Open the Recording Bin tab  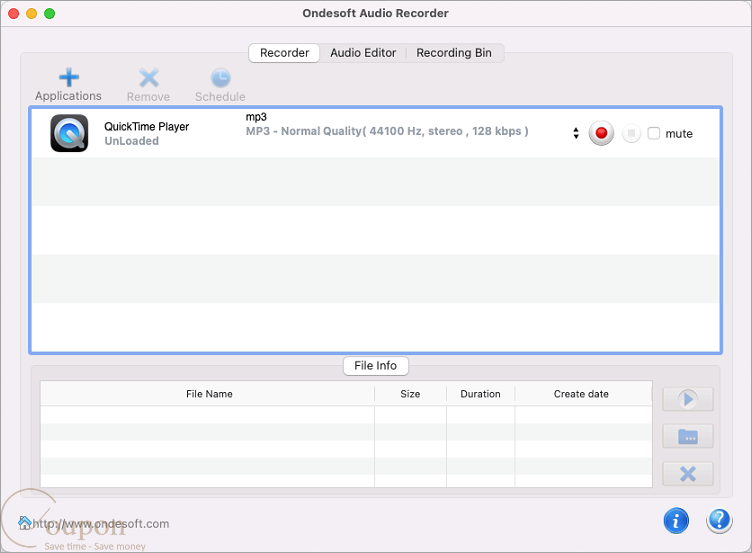pos(454,53)
